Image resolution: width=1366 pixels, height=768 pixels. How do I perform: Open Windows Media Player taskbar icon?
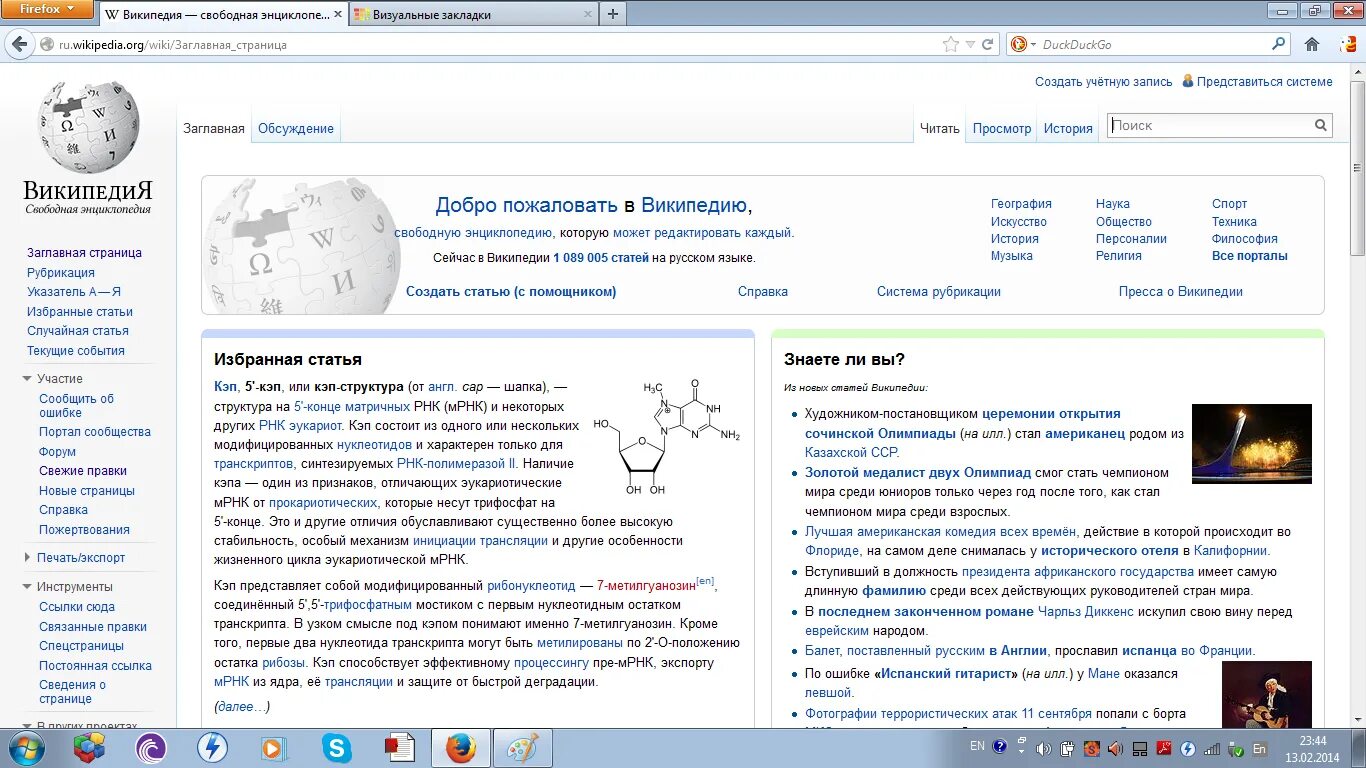click(272, 748)
